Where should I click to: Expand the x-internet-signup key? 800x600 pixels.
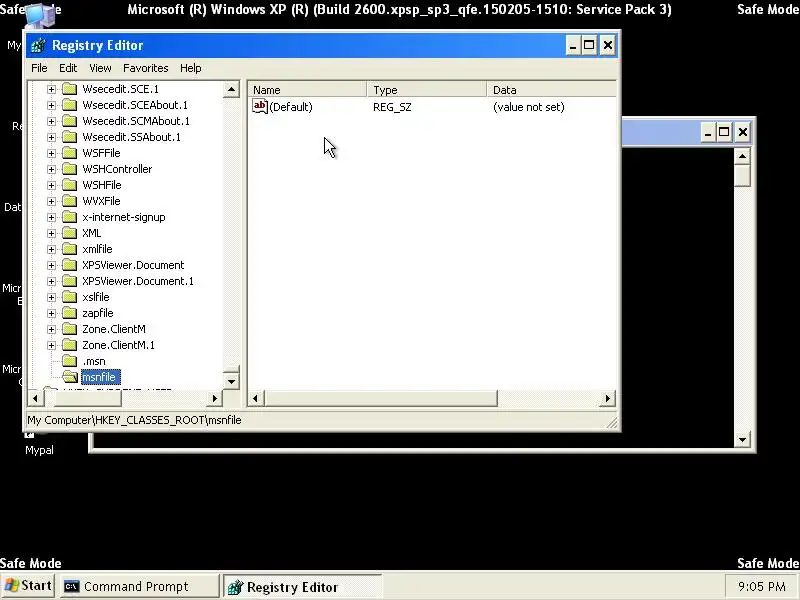(x=51, y=217)
